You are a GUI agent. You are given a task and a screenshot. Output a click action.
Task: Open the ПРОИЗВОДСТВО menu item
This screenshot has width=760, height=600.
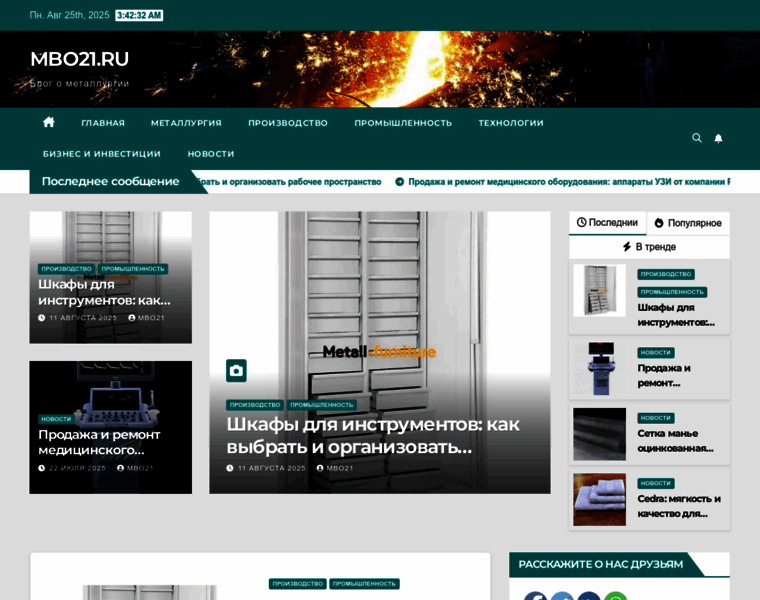pos(288,123)
